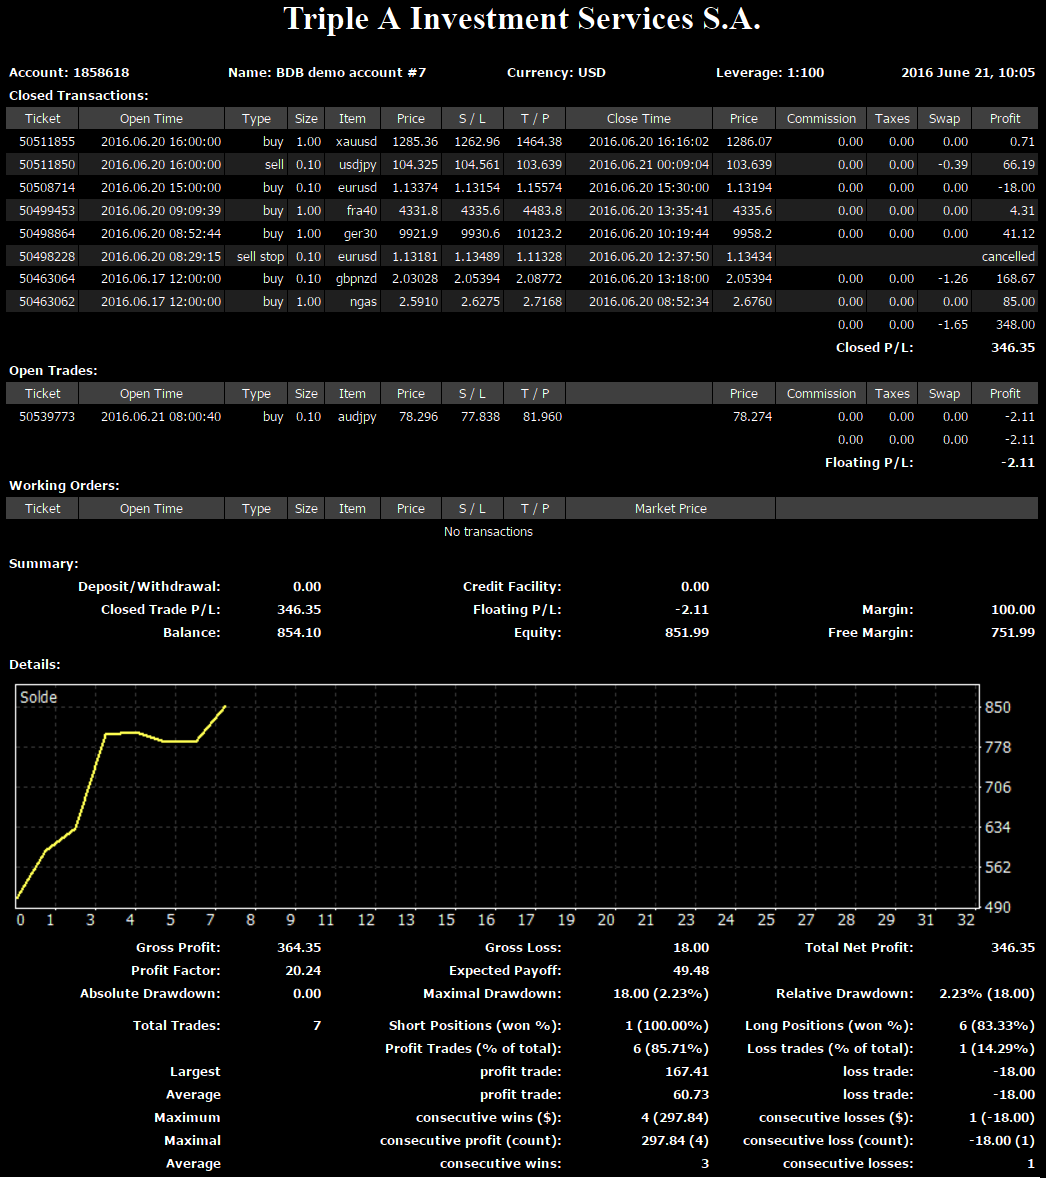
Task: Click open trade ticket 50539773
Action: click(x=47, y=416)
